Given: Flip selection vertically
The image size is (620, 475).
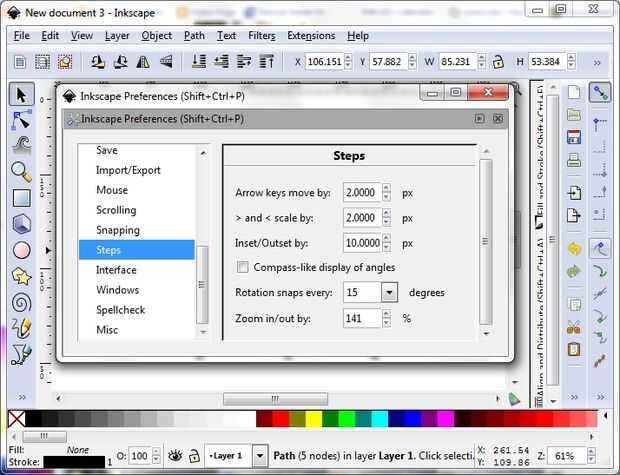Looking at the screenshot, I should click(166, 62).
